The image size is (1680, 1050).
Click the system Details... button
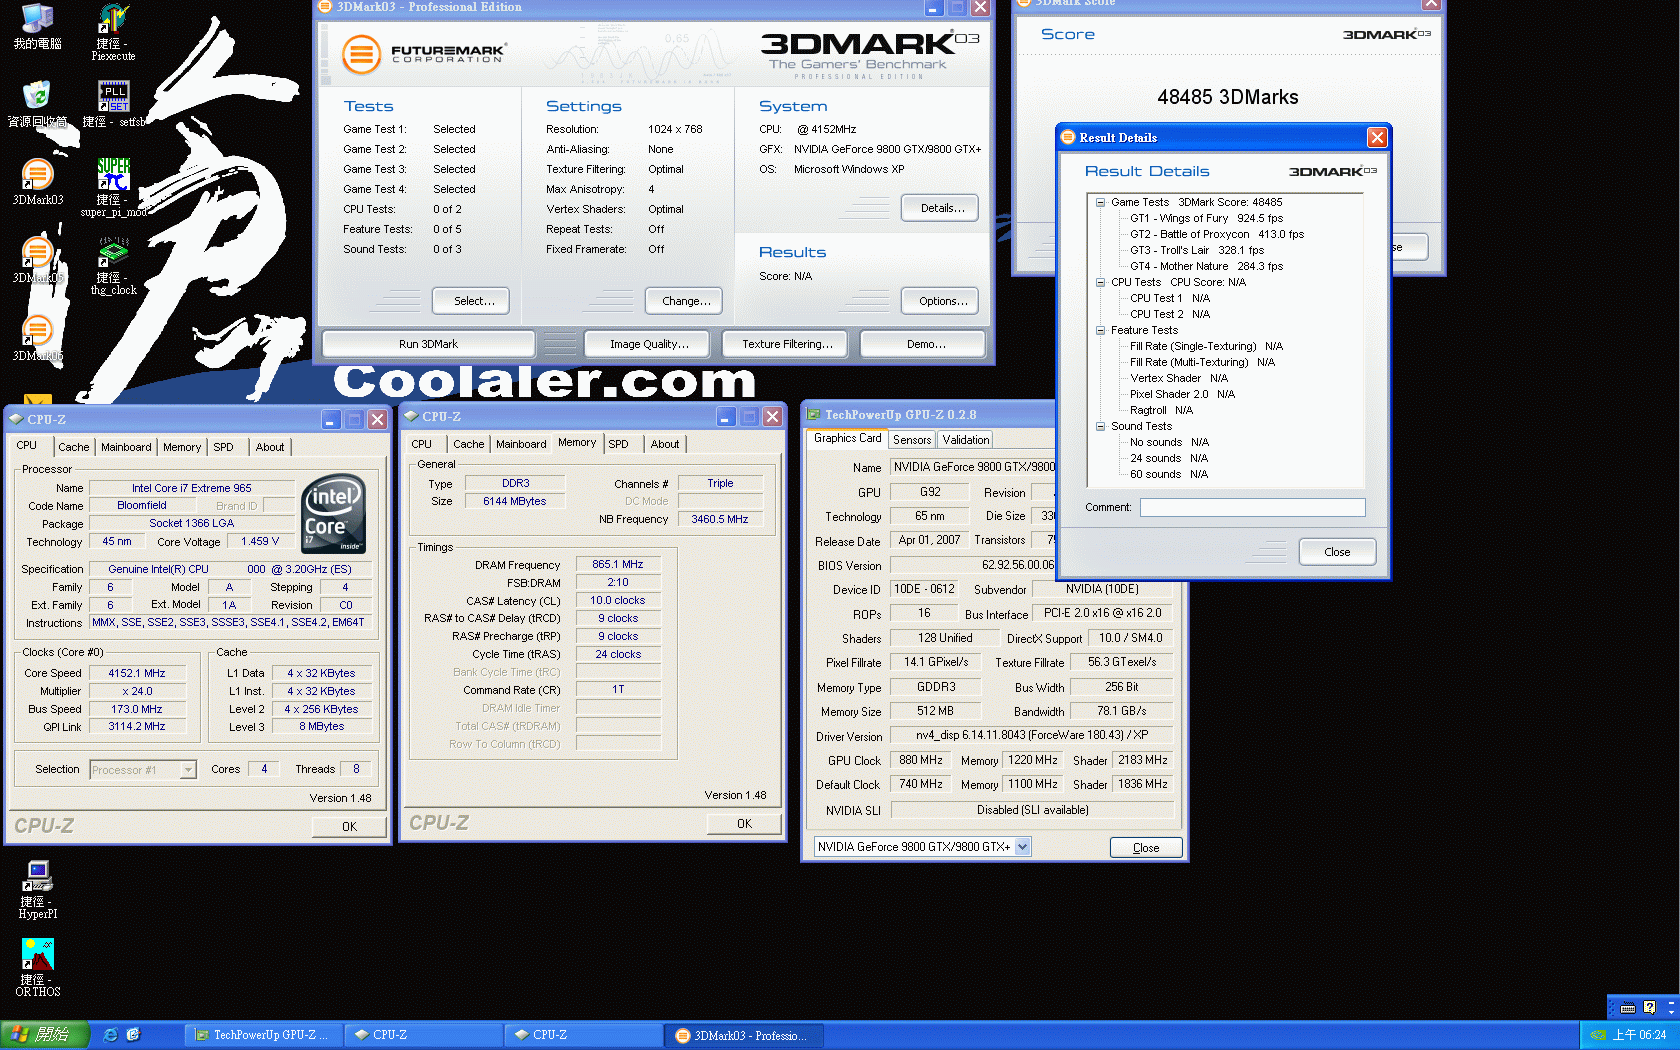point(942,208)
